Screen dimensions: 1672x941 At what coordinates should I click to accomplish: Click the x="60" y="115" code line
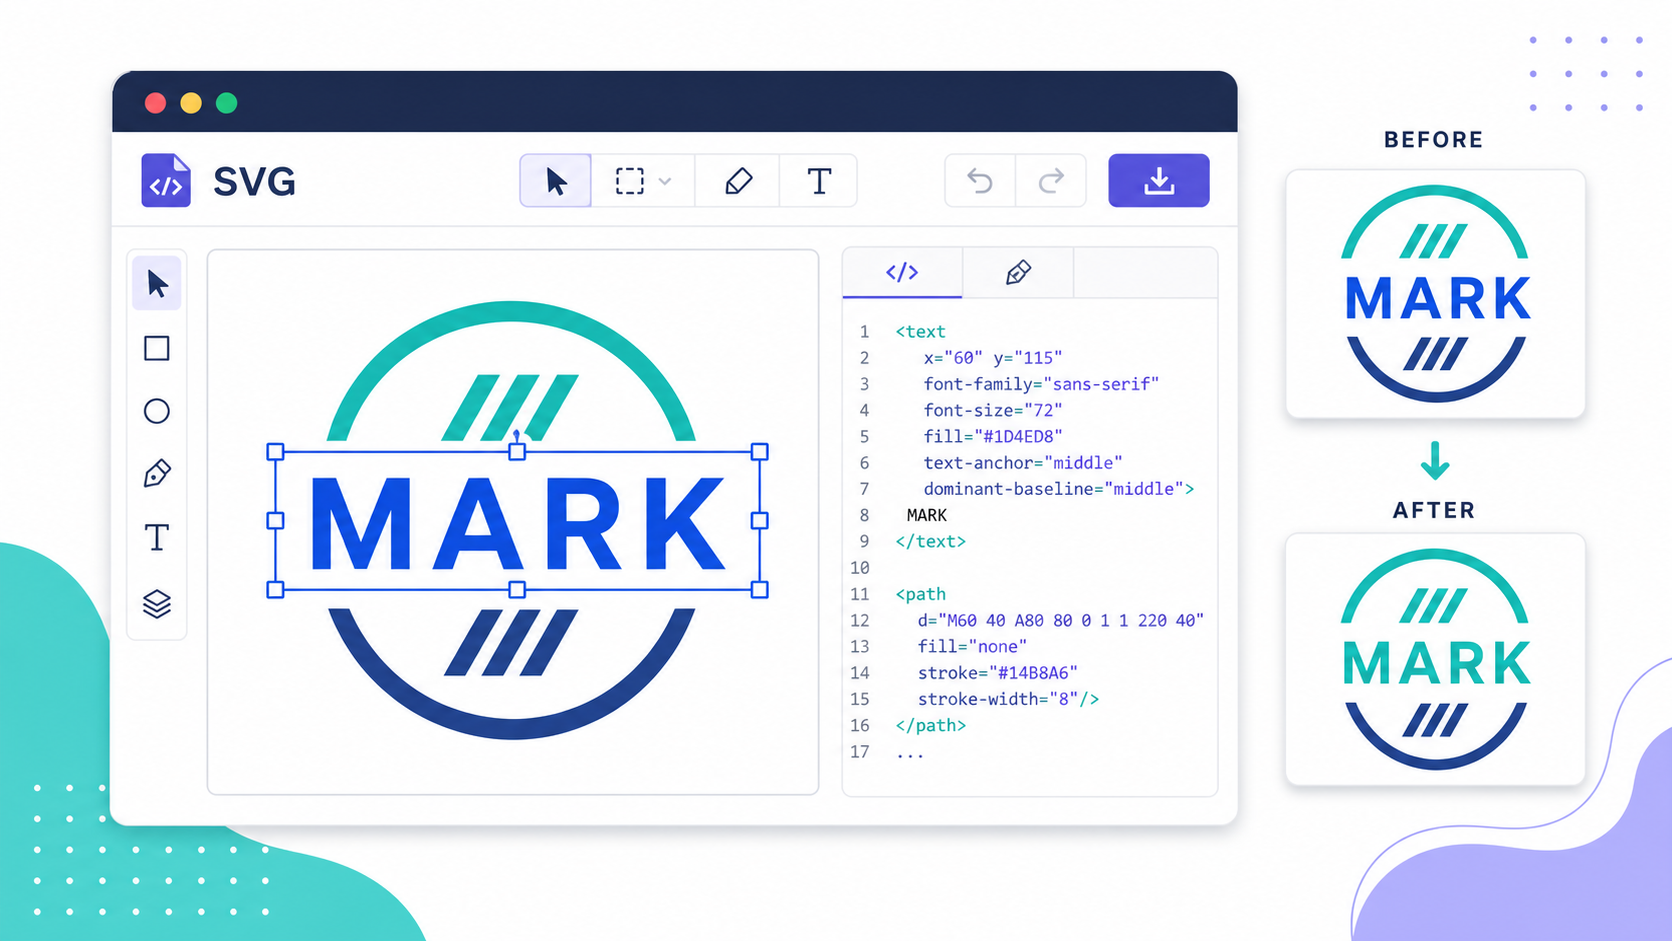pos(992,357)
